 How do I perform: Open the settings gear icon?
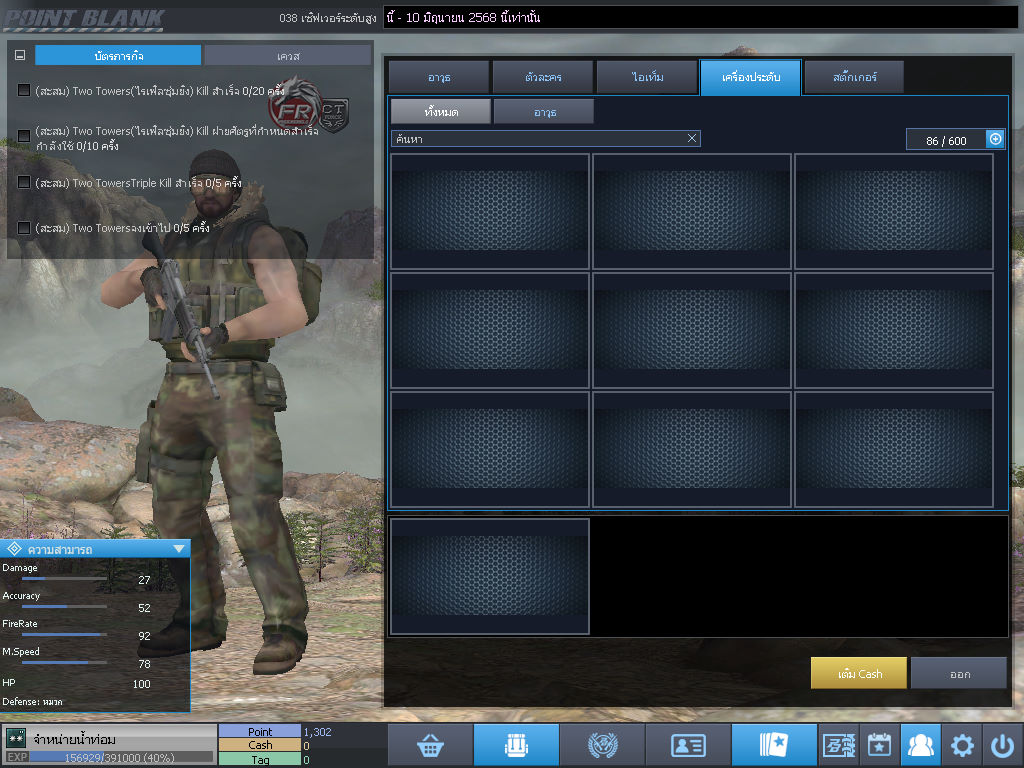[961, 744]
